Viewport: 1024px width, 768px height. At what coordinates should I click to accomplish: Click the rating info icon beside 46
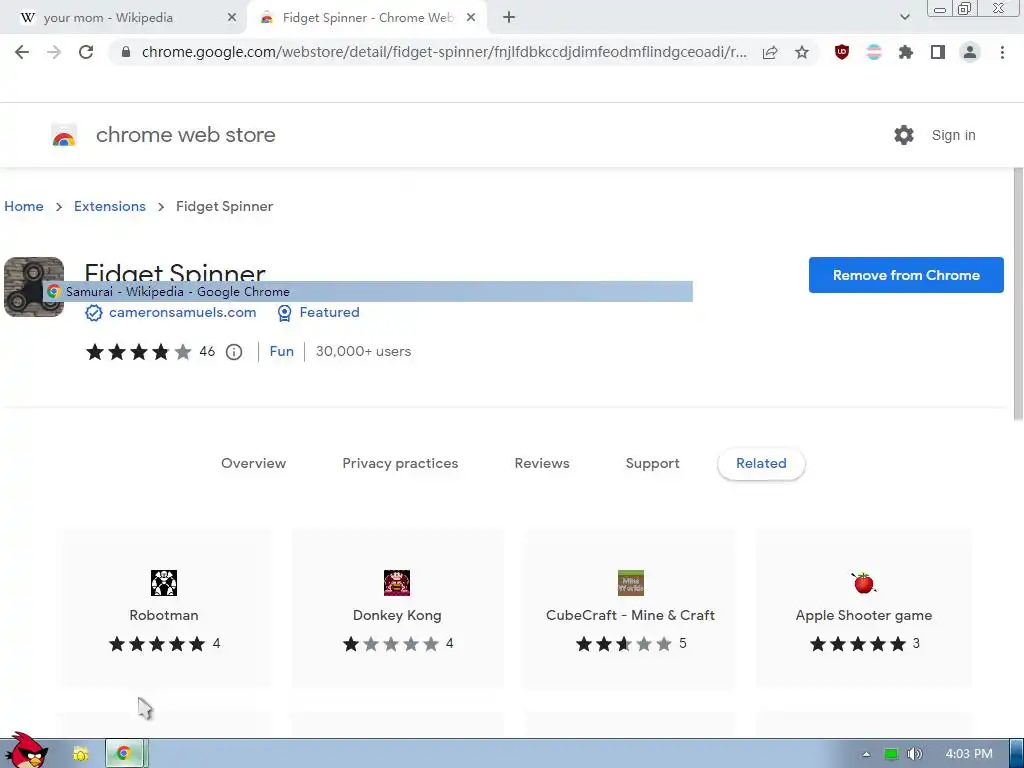coord(234,352)
